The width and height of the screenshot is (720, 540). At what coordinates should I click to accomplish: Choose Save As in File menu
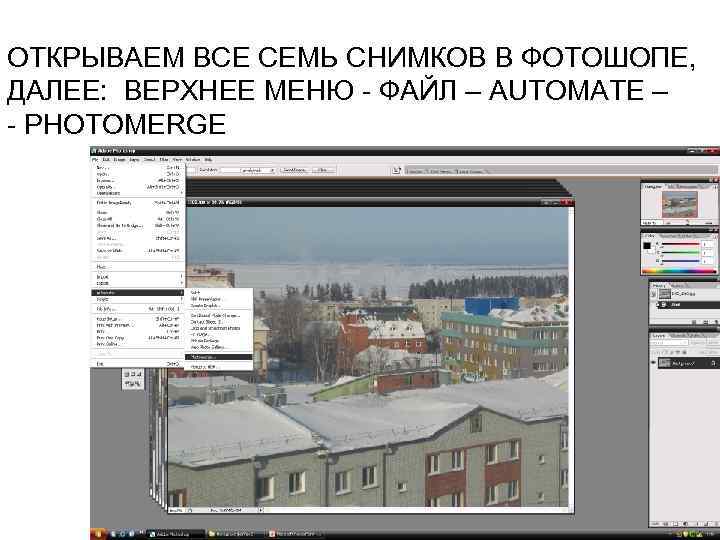point(138,238)
